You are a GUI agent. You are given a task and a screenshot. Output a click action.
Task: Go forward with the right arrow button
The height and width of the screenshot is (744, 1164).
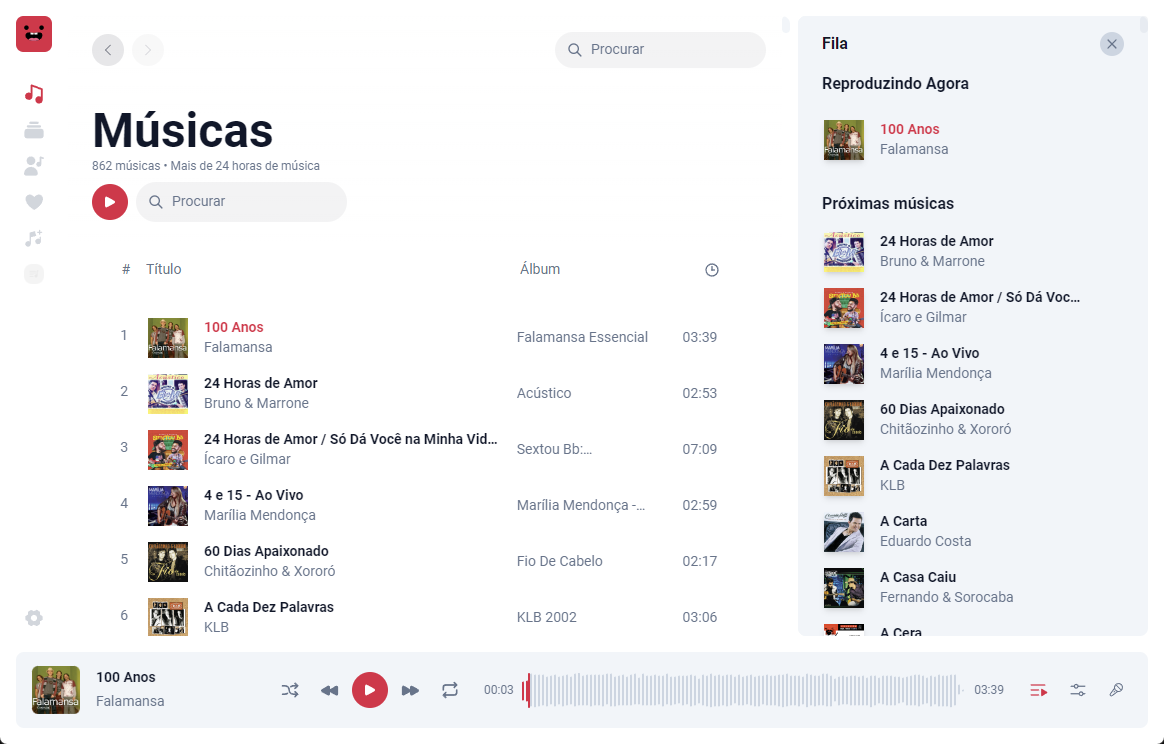148,50
